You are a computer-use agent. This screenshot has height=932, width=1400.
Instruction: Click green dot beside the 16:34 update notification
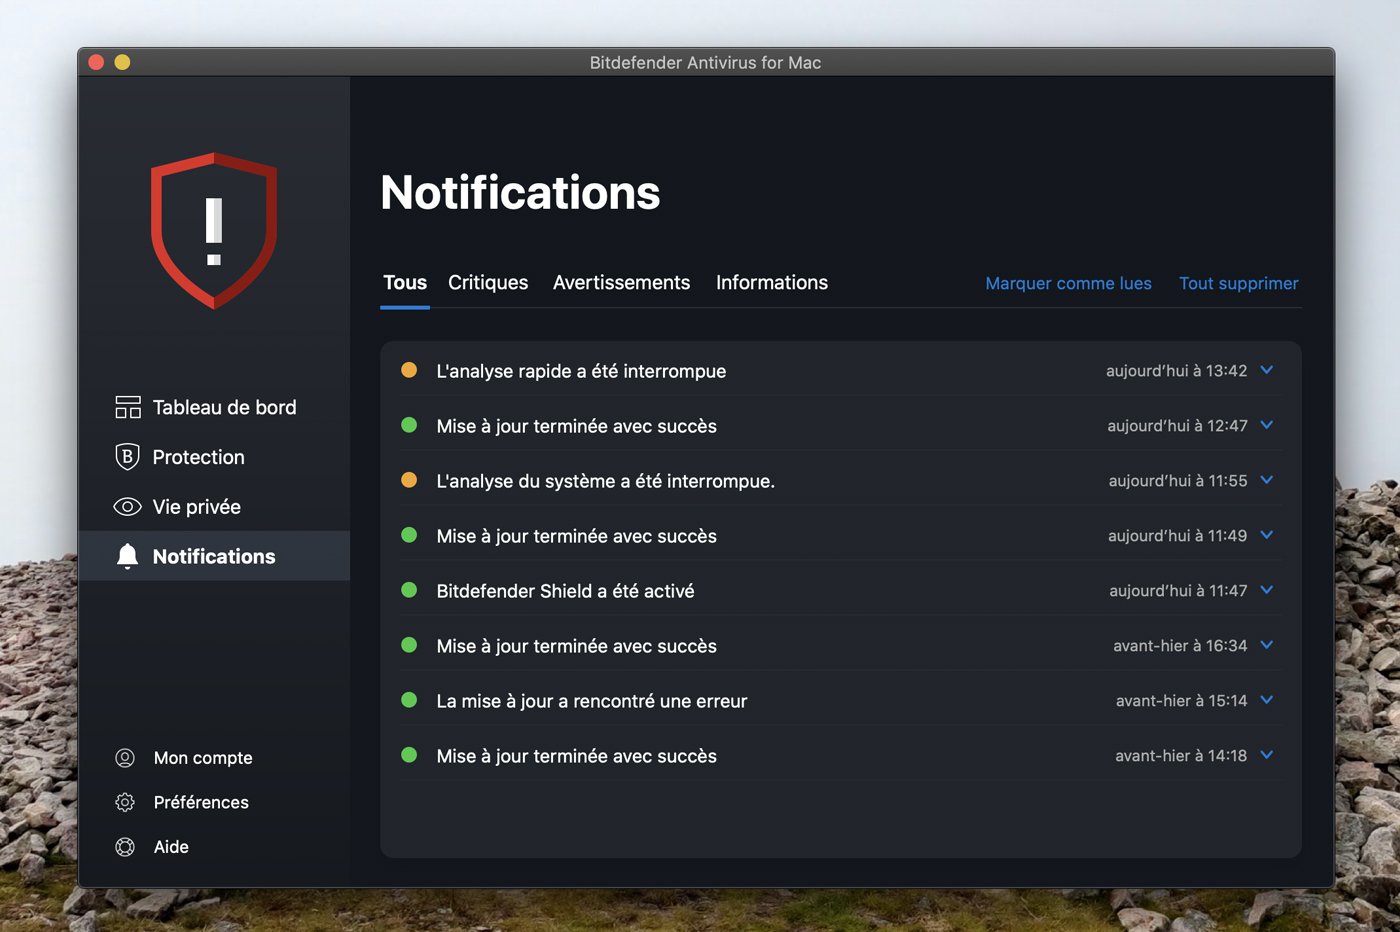click(409, 645)
